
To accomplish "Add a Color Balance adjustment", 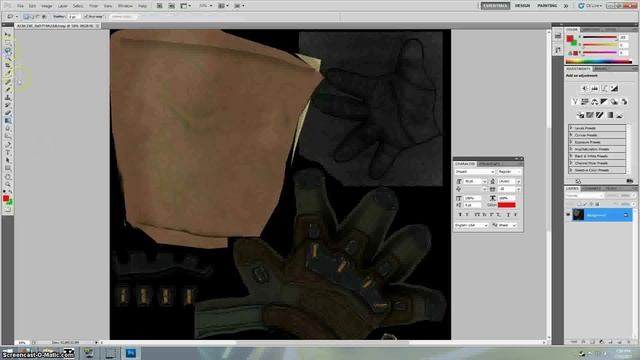I will tap(595, 102).
